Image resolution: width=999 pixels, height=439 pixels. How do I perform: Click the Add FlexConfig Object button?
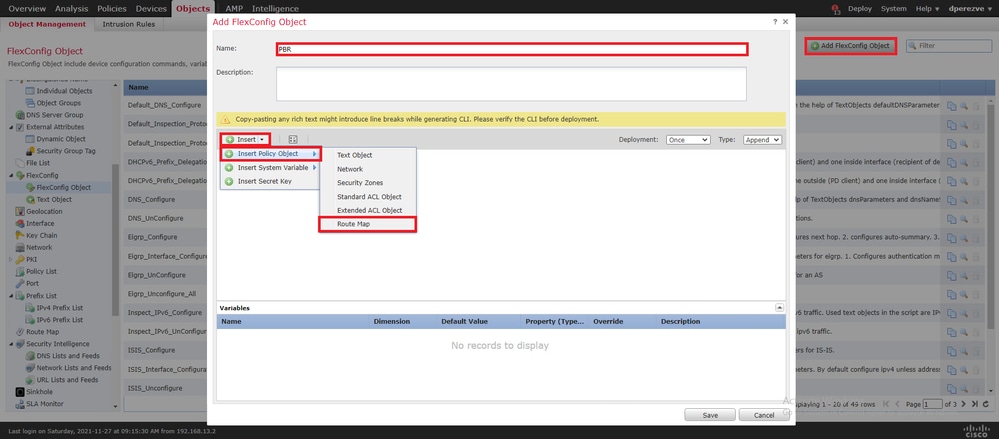(851, 46)
